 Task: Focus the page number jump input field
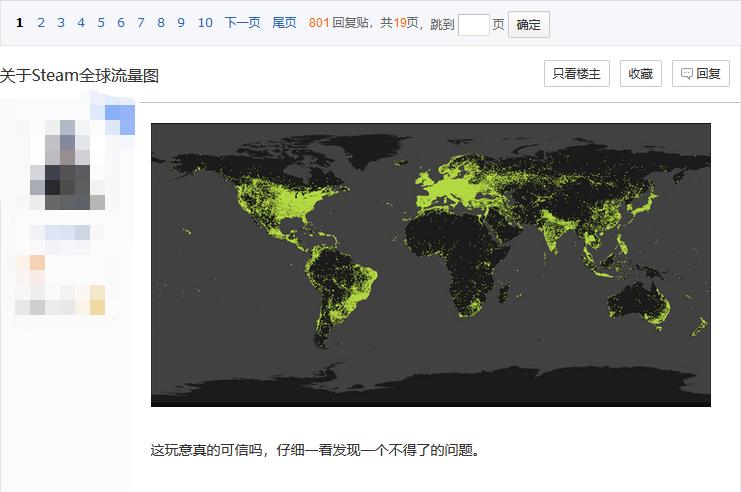473,24
